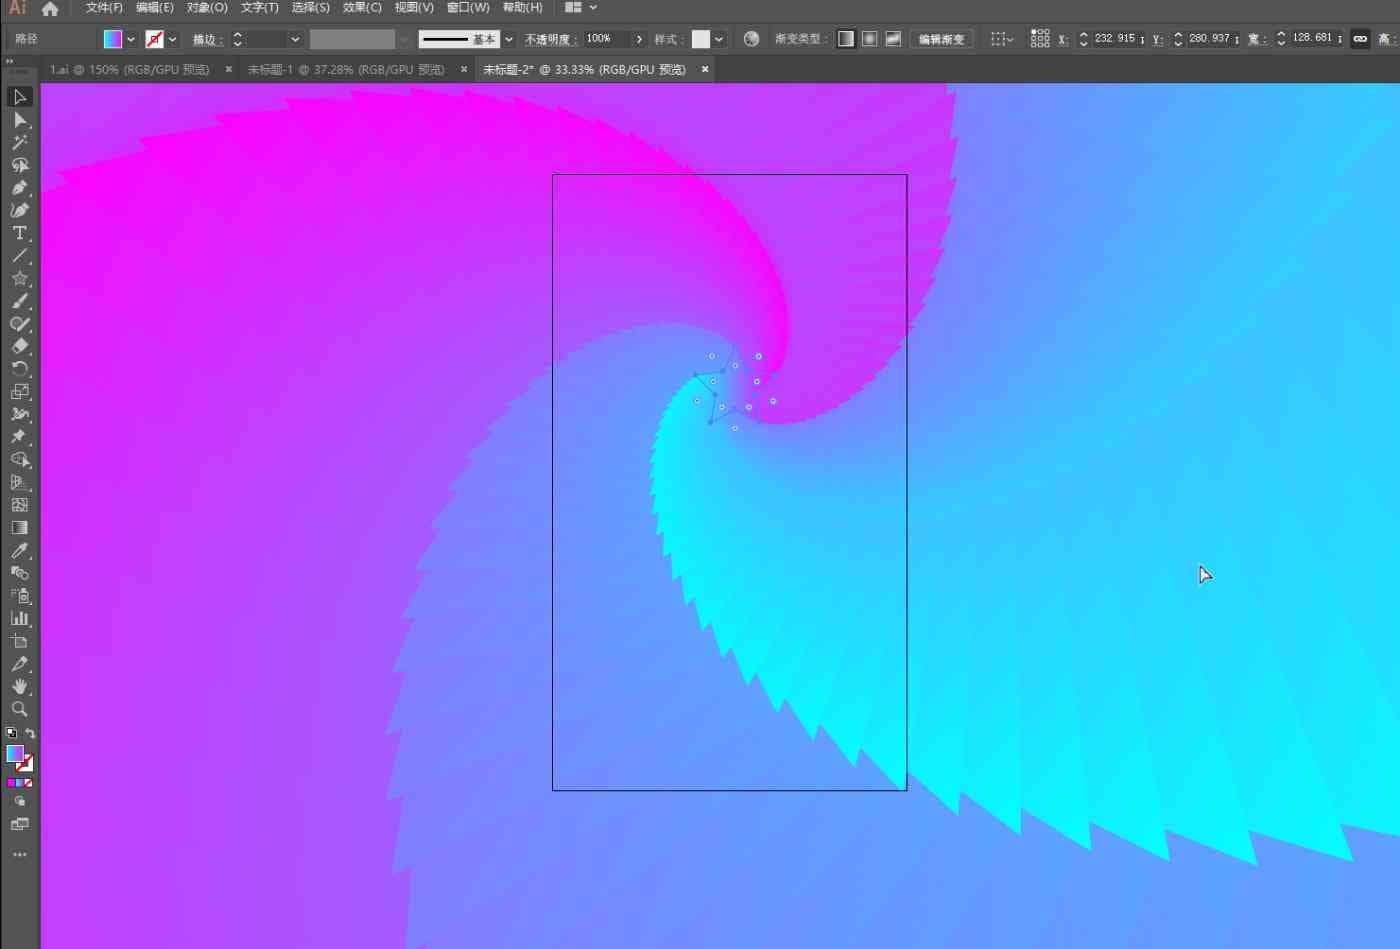Image resolution: width=1400 pixels, height=949 pixels.
Task: Select the Symbol Sprayer tool
Action: pos(19,596)
